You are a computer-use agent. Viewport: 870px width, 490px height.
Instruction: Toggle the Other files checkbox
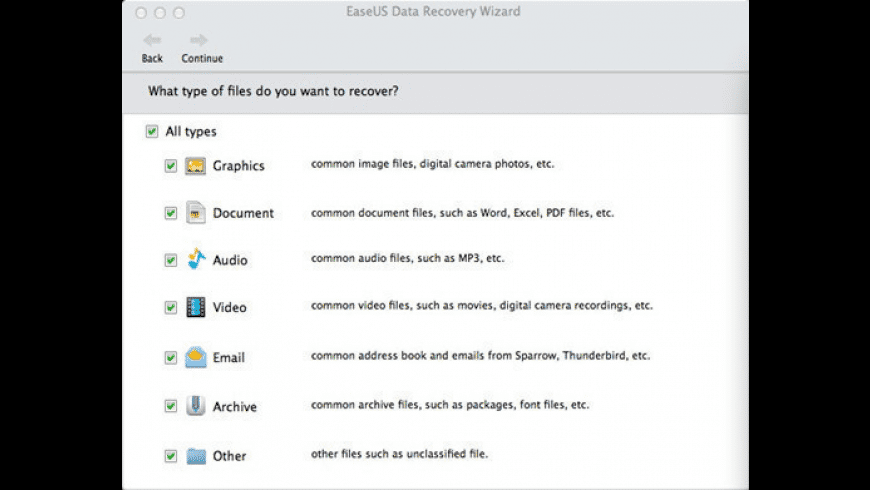pyautogui.click(x=170, y=456)
